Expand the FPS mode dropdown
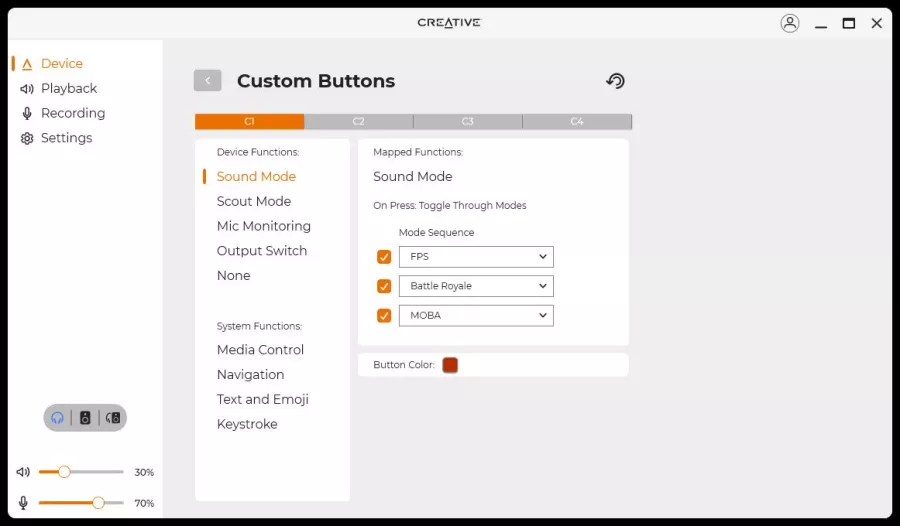Image resolution: width=900 pixels, height=526 pixels. tap(476, 257)
